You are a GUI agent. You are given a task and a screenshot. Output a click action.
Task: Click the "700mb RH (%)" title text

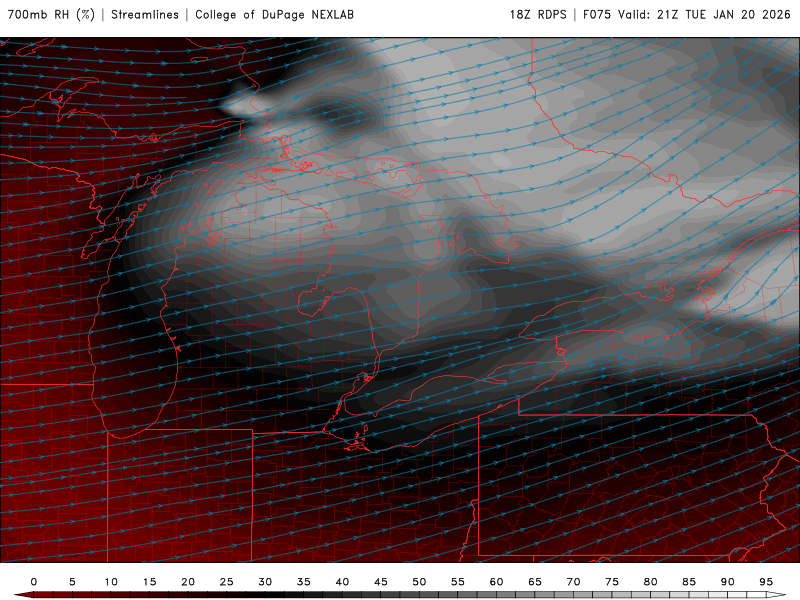coord(51,14)
